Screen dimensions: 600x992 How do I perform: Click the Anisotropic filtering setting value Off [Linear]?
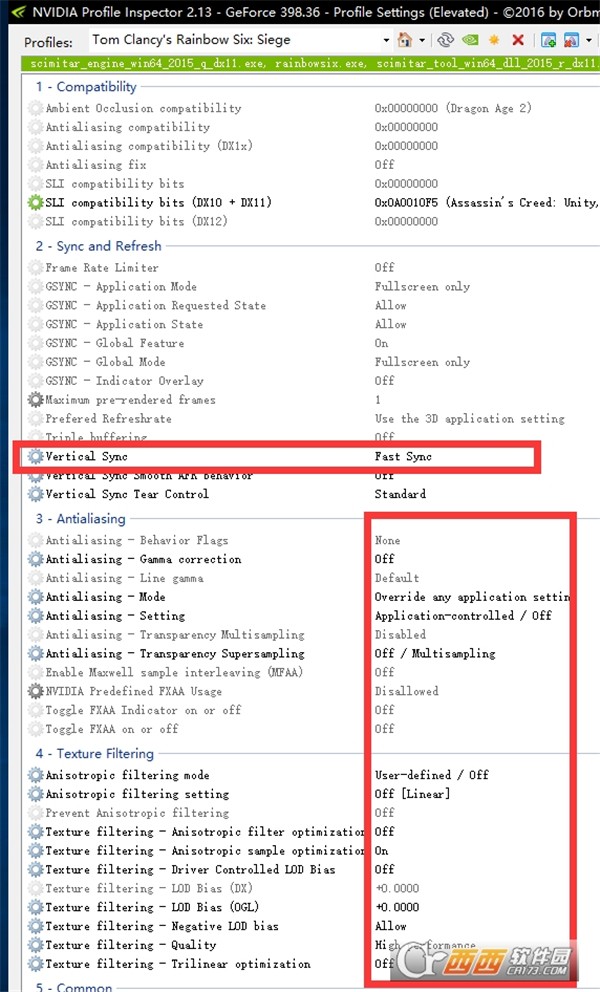click(x=413, y=793)
